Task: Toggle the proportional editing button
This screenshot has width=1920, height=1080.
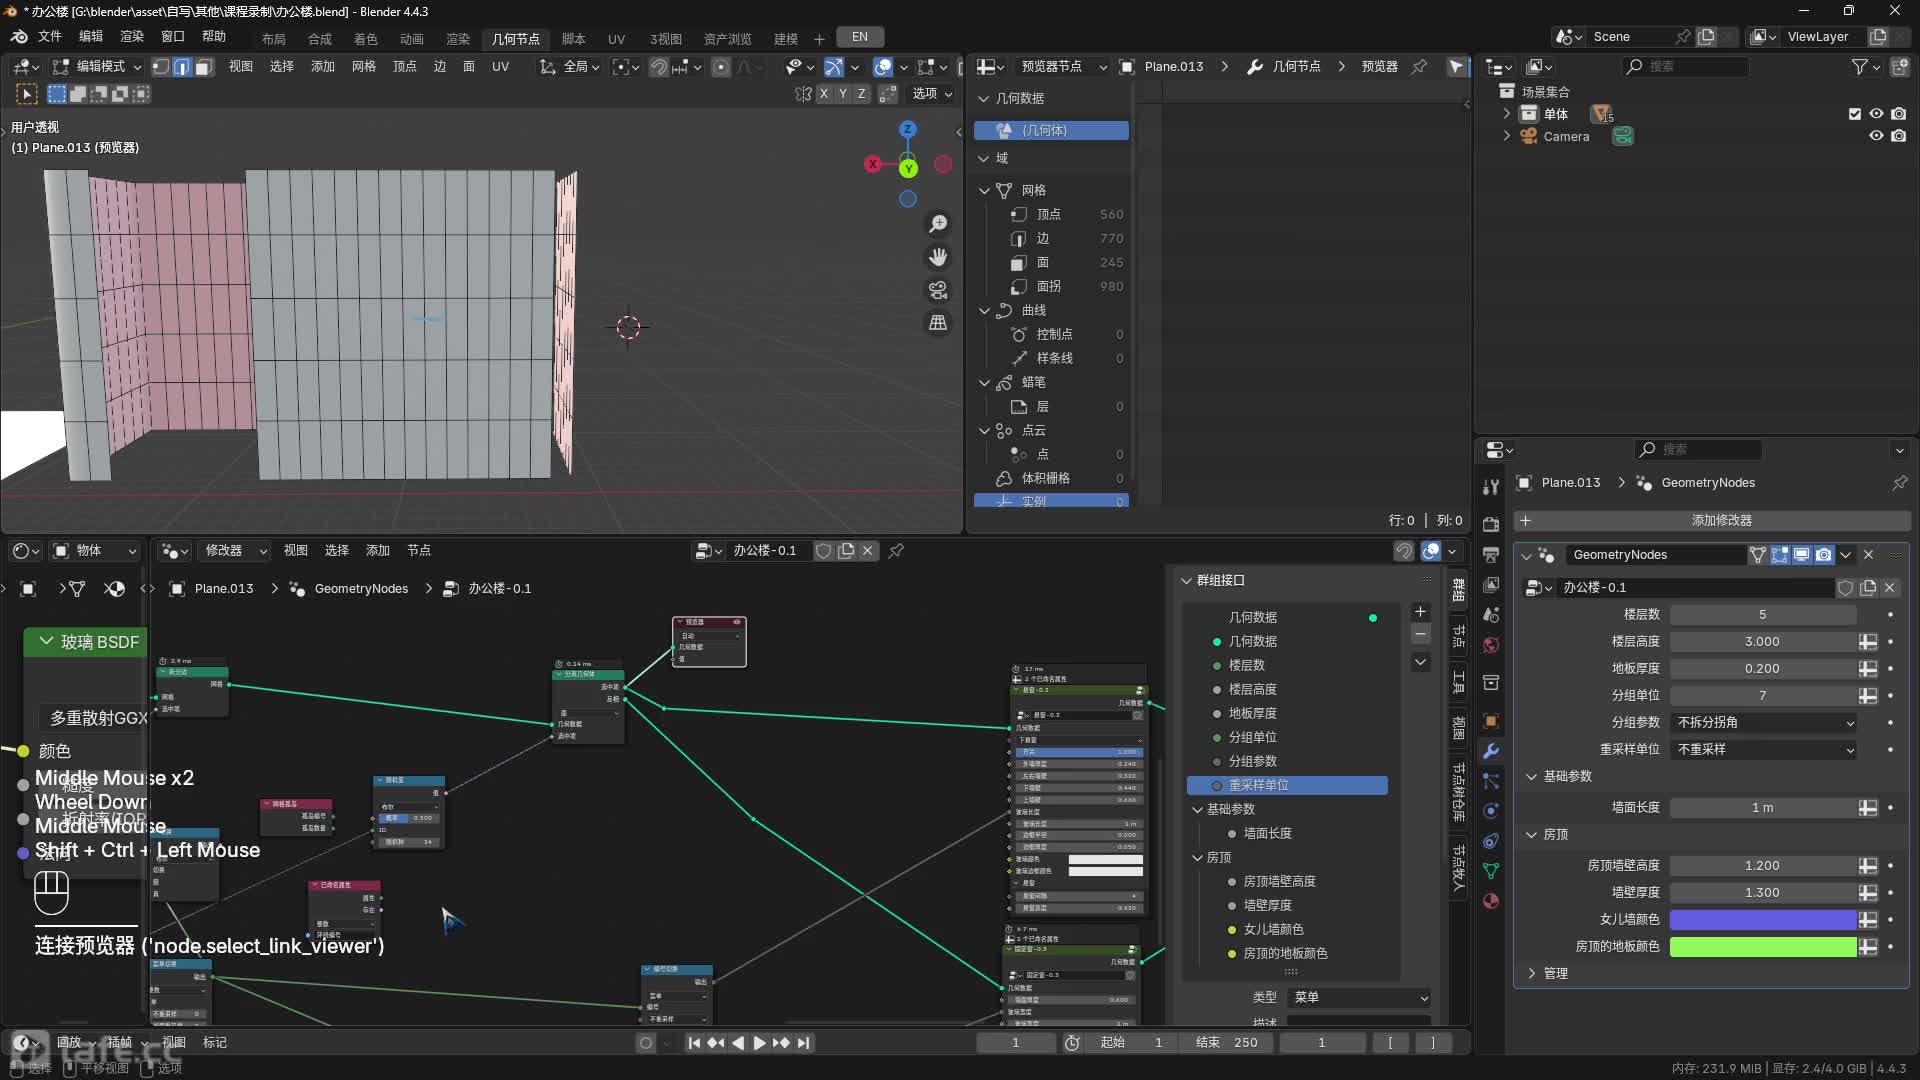Action: [x=721, y=67]
